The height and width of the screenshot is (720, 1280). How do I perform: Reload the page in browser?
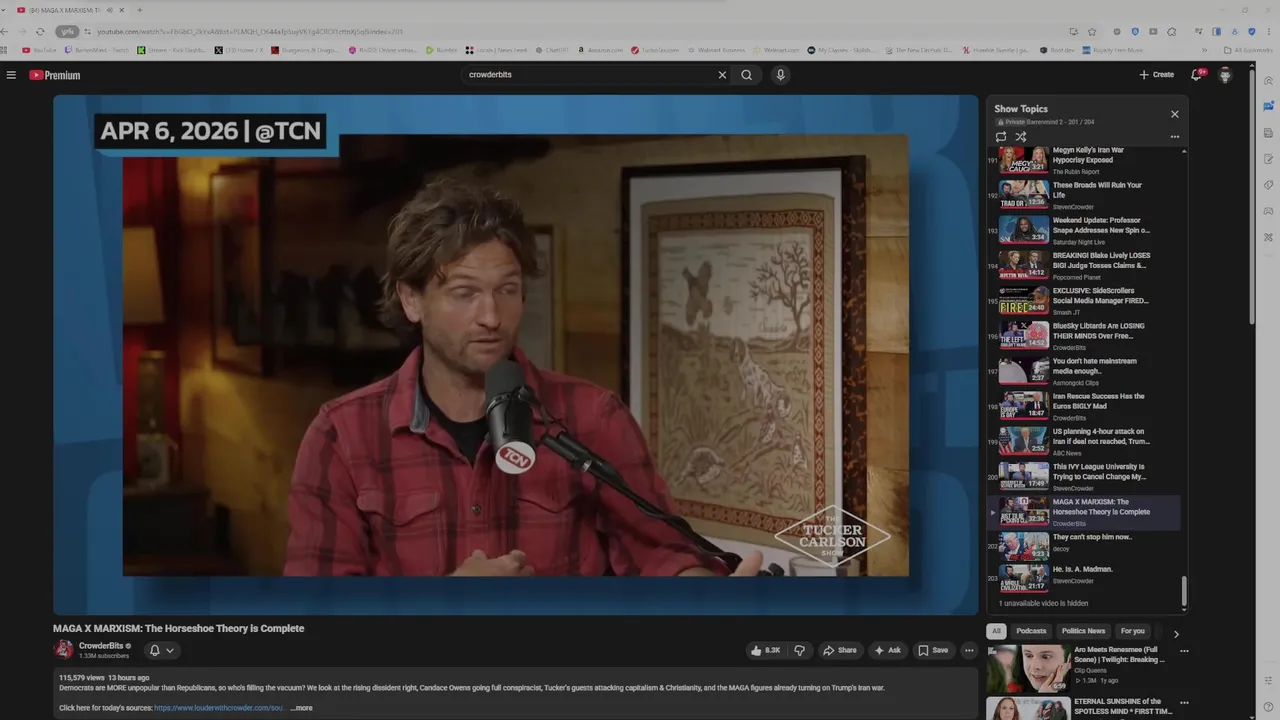[x=40, y=31]
